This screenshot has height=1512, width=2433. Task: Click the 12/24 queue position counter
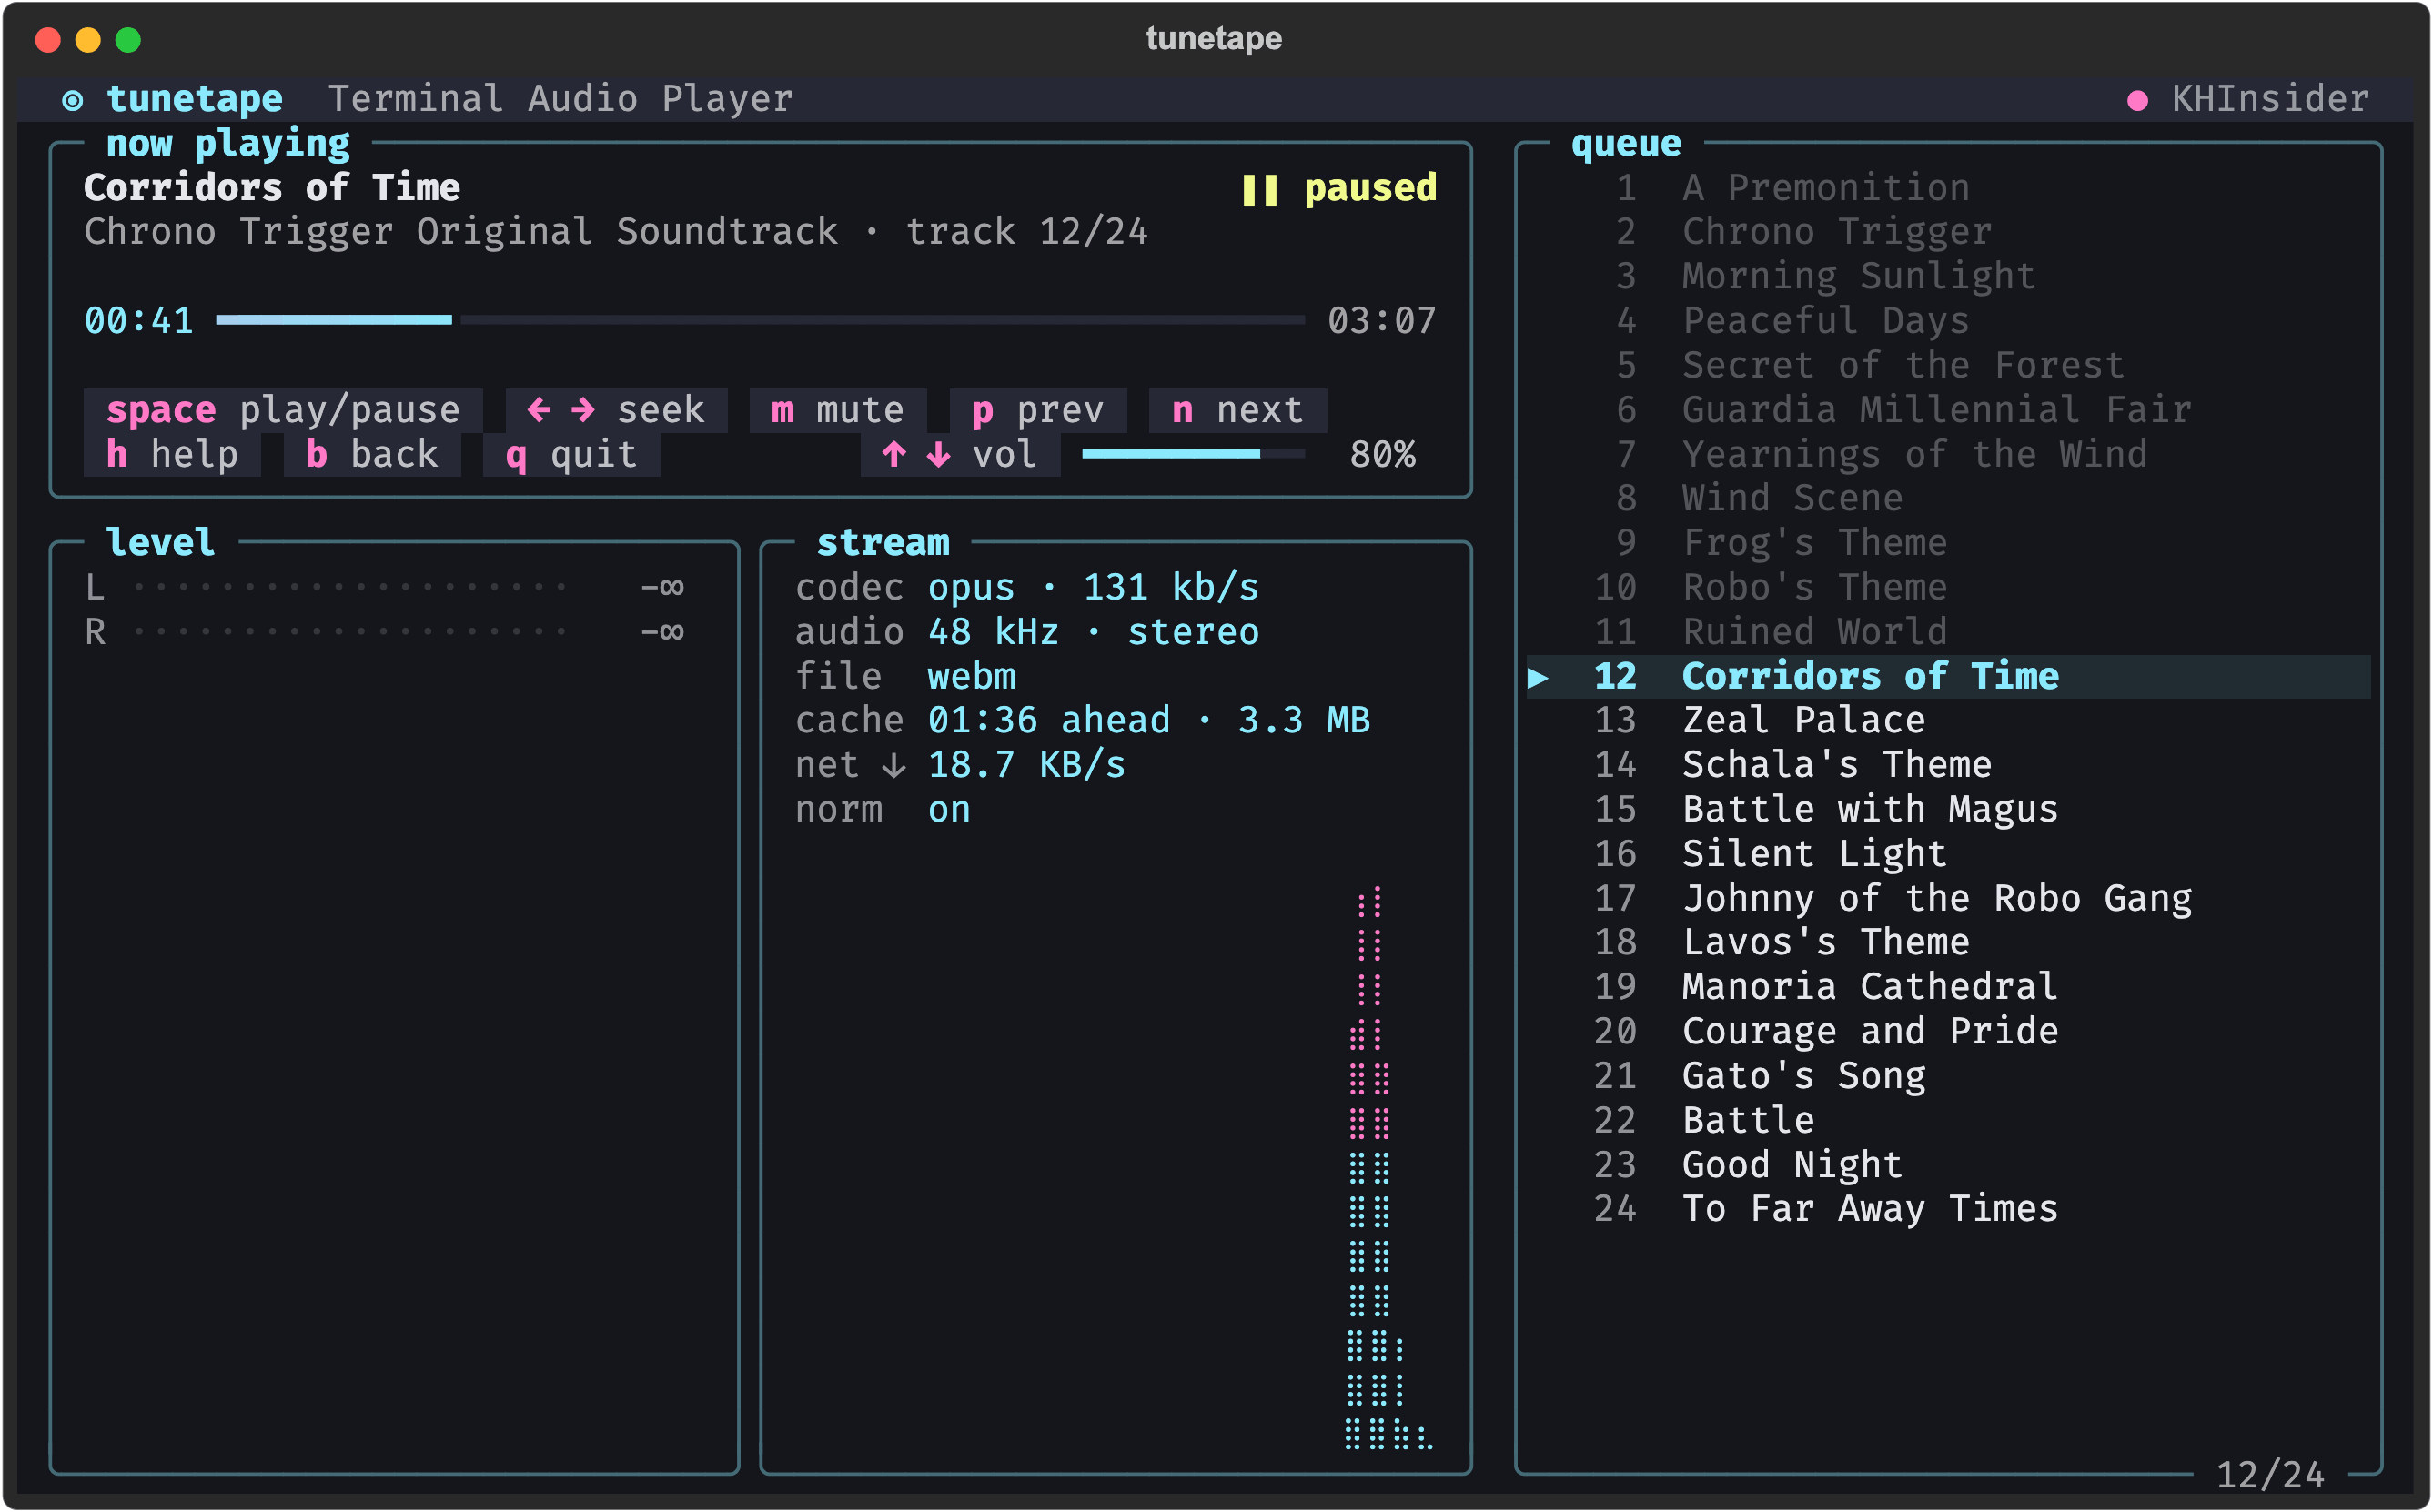click(x=2271, y=1476)
